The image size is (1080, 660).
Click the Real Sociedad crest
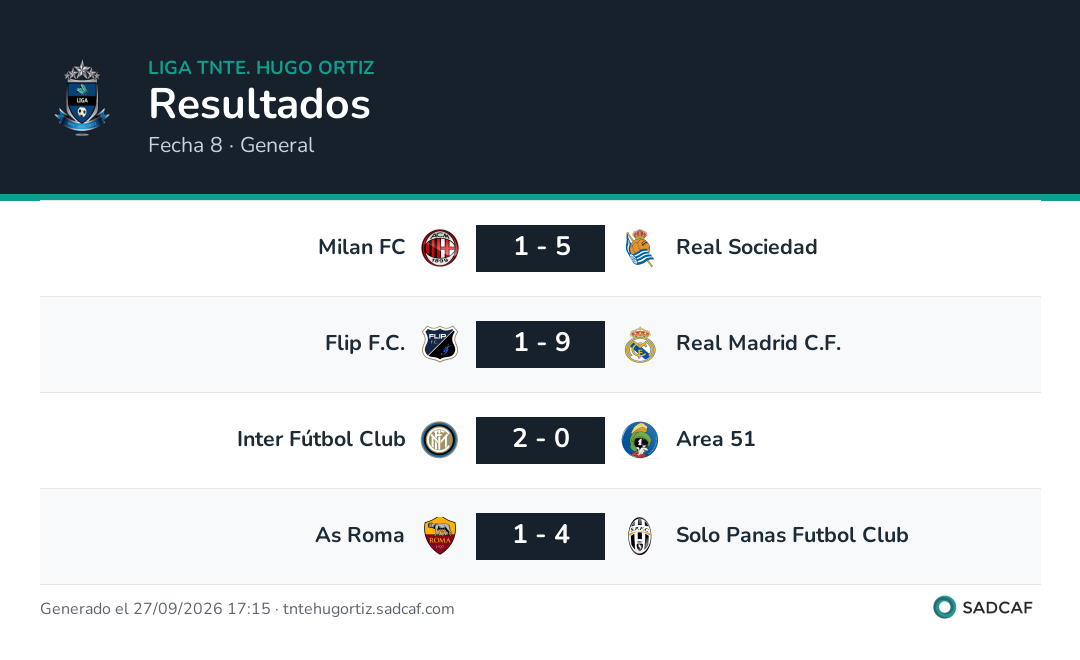tap(640, 248)
